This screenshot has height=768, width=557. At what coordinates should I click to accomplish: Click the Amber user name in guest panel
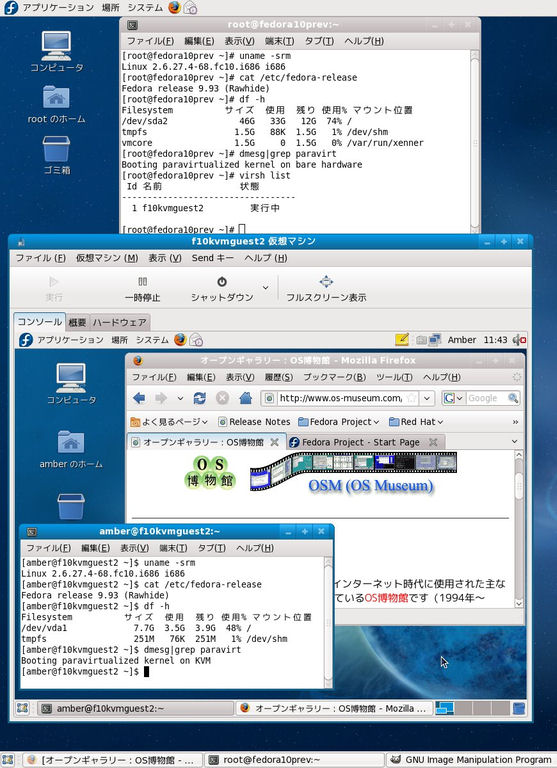461,339
